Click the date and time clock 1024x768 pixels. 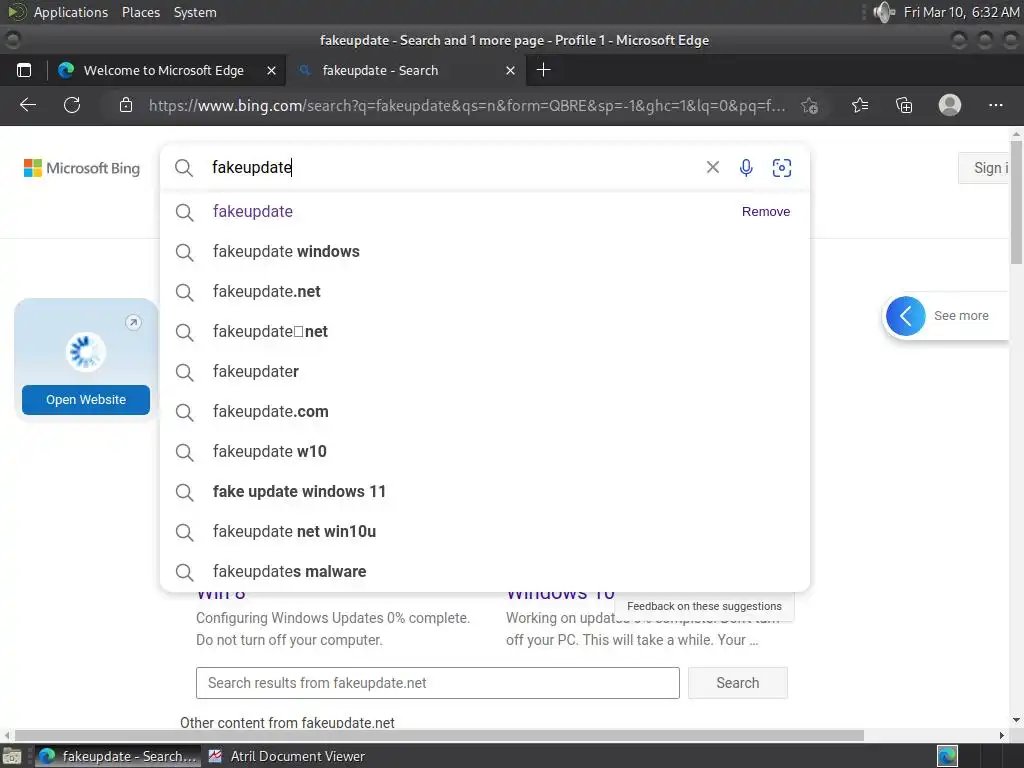(x=961, y=12)
